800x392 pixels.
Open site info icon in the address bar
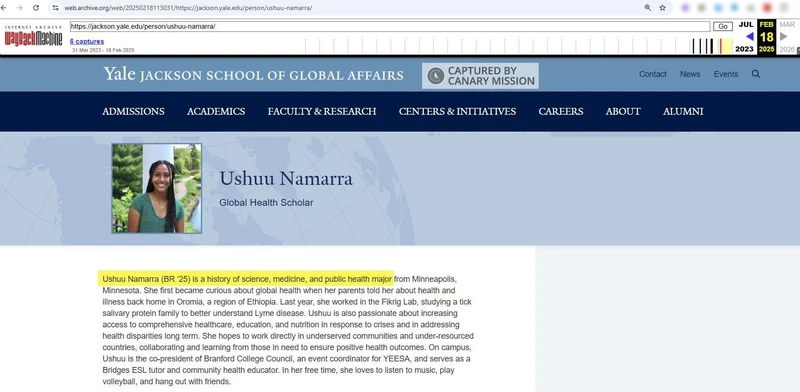click(55, 8)
